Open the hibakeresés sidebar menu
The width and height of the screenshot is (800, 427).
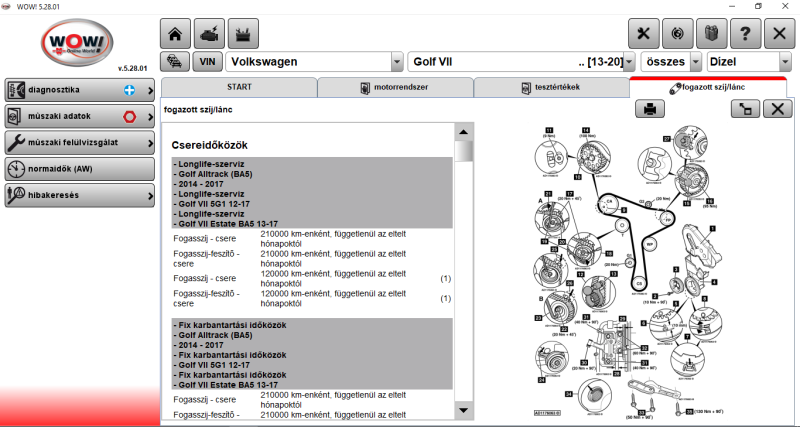pyautogui.click(x=80, y=195)
